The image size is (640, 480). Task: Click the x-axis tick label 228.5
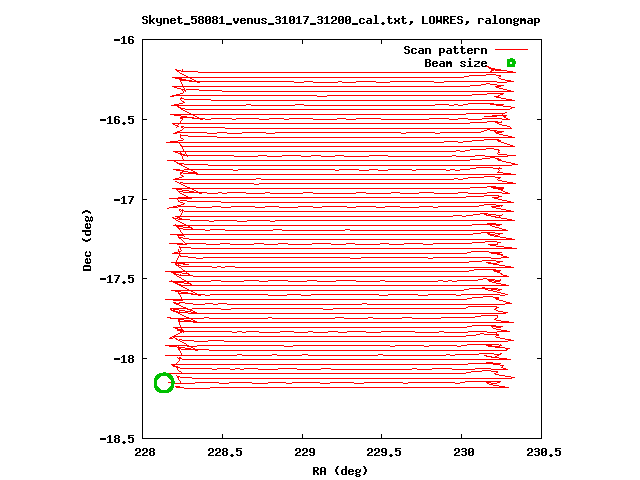pos(224,452)
